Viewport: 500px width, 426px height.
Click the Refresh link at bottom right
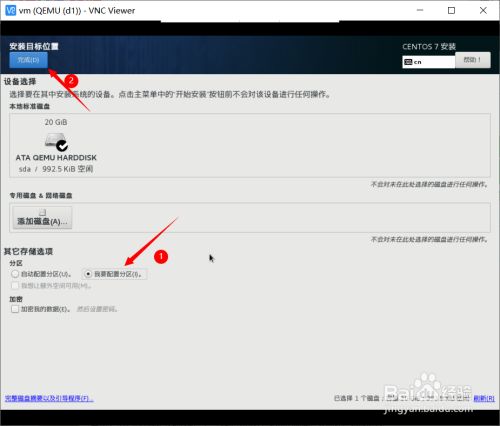click(484, 398)
